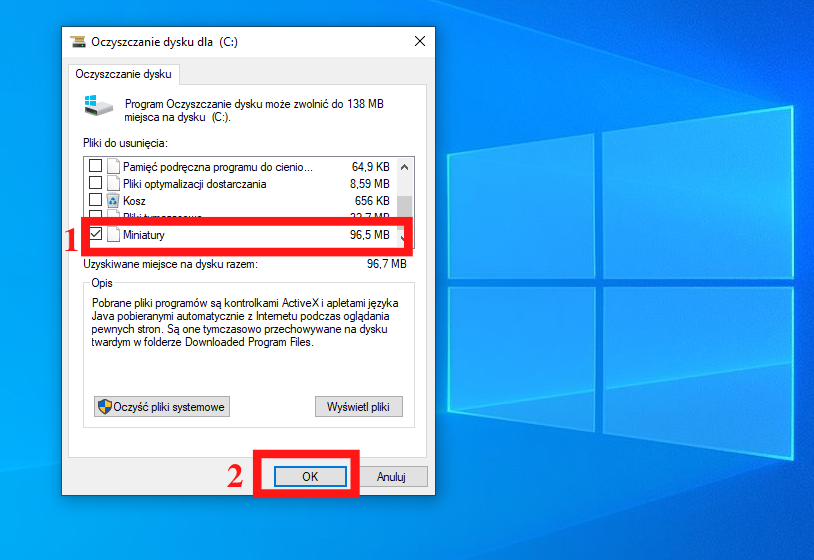This screenshot has height=560, width=814.
Task: Check the Pamięć podręczna programu checkbox
Action: click(x=95, y=166)
